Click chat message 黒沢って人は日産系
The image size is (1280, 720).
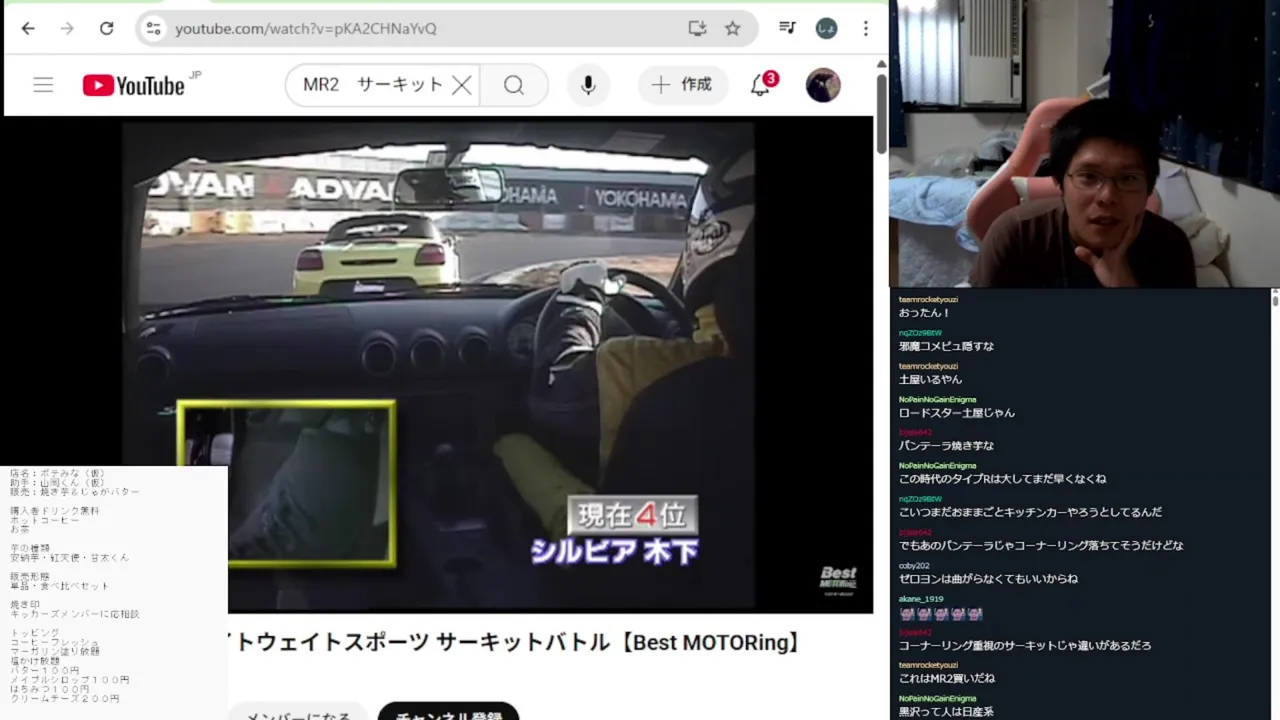[x=946, y=711]
